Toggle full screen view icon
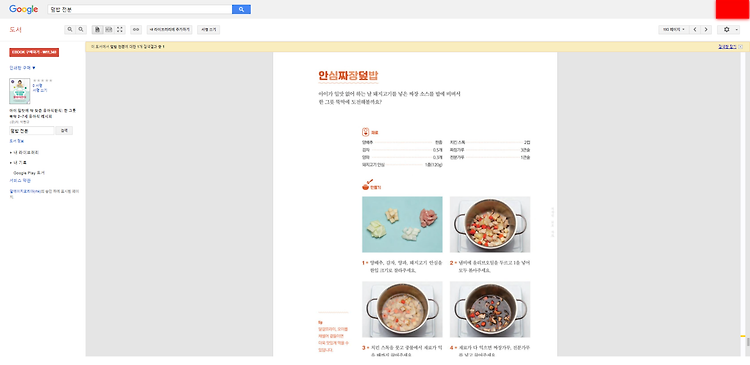 point(120,30)
